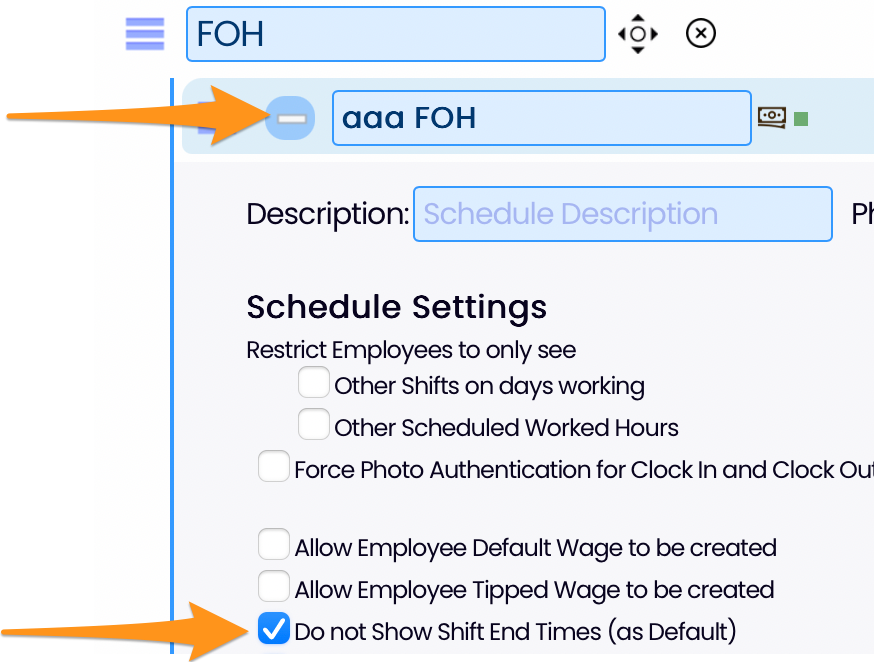Viewport: 874px width, 662px height.
Task: Edit the aaa FOH schedule name field
Action: 542,118
